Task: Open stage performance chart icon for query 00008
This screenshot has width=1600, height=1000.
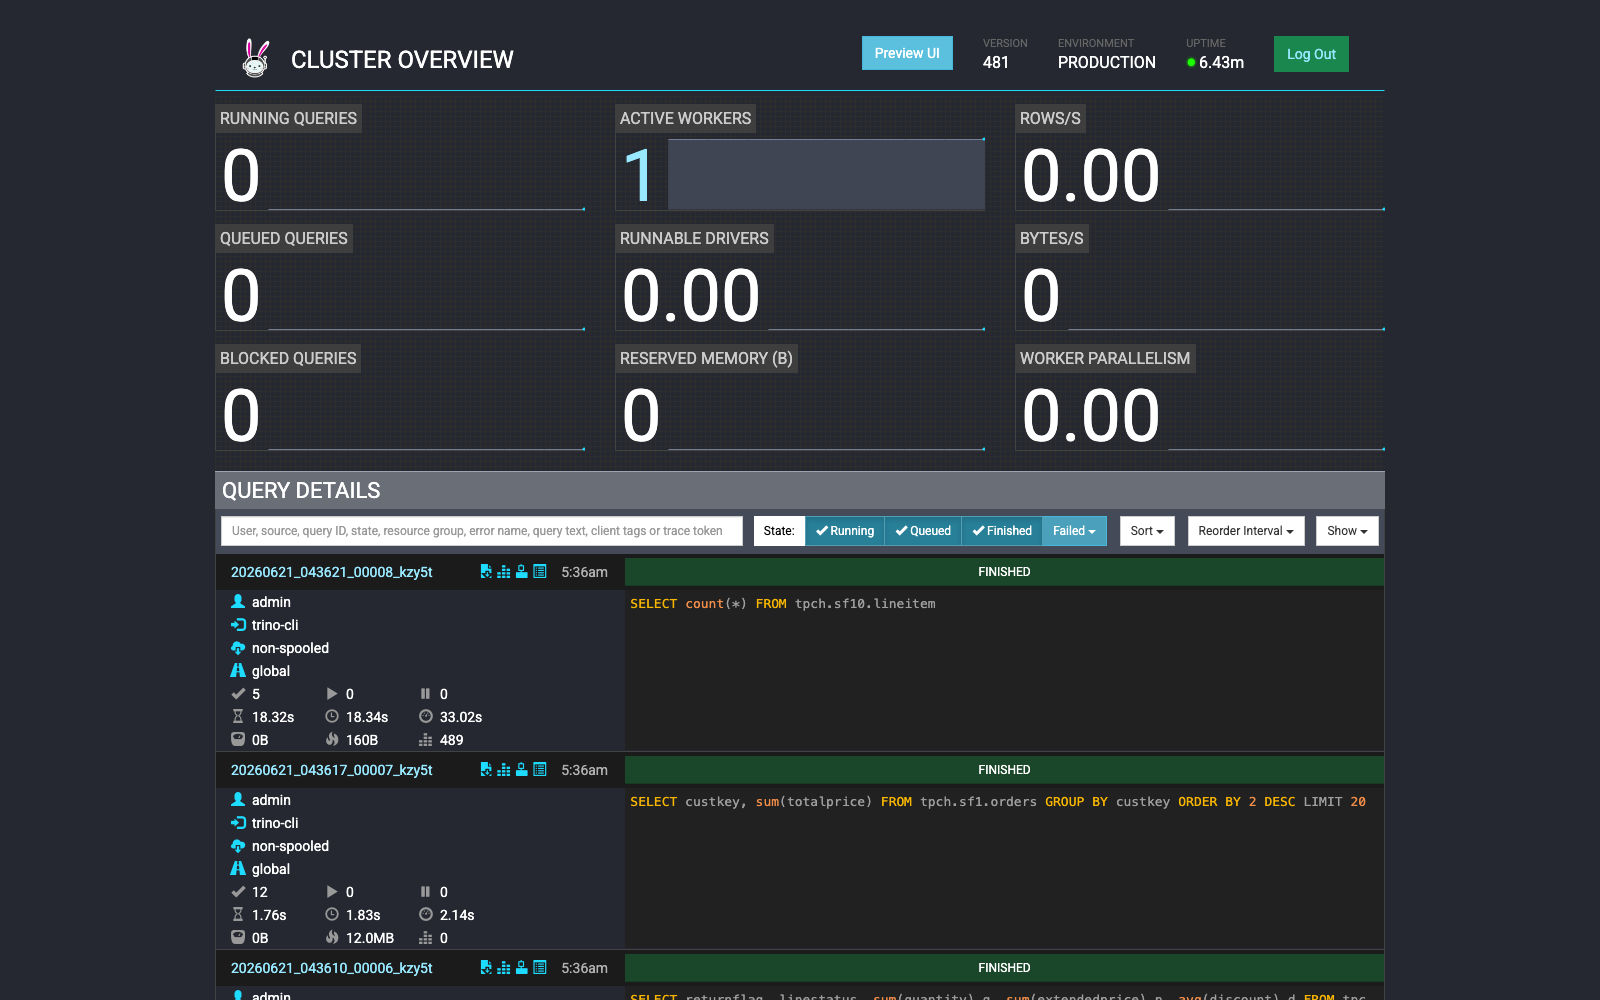Action: coord(504,572)
